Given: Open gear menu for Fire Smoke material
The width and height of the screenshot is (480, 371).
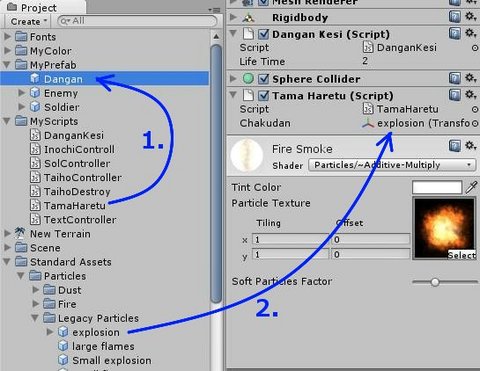Looking at the screenshot, I should coord(471,145).
